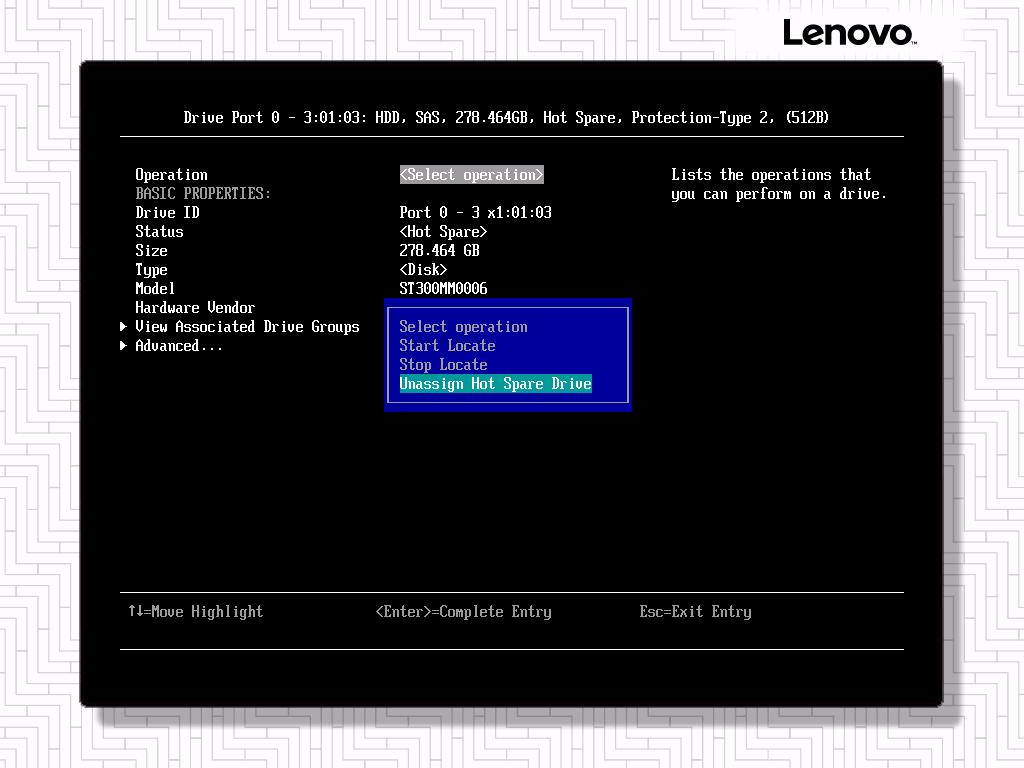Open View Associated Drive Groups
Screen dimensions: 1024x768
247,327
